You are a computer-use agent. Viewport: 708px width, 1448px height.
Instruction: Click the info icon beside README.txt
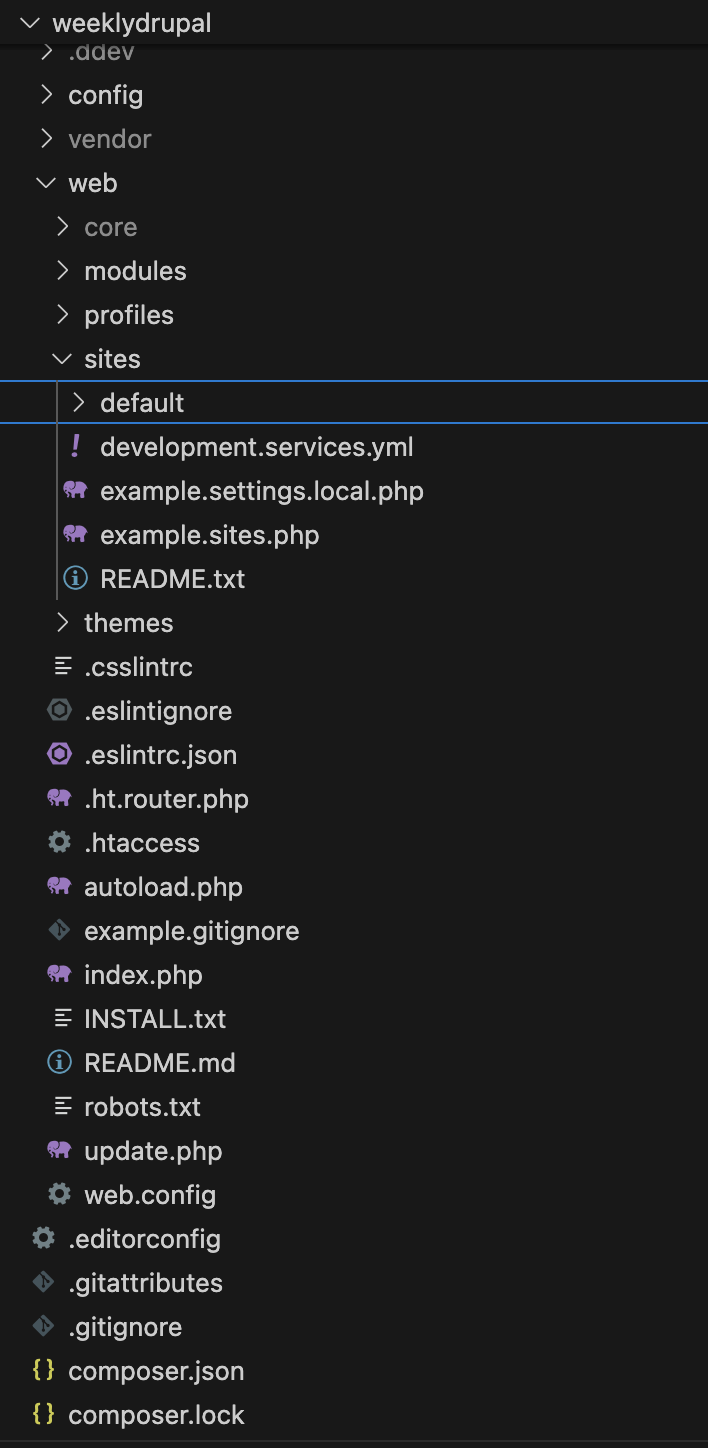pyautogui.click(x=75, y=579)
